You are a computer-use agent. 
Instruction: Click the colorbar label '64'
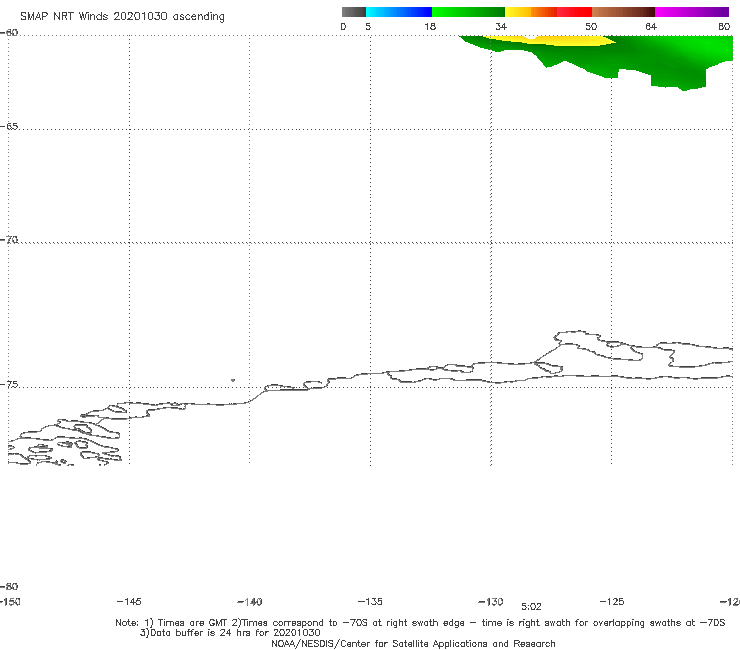651,26
